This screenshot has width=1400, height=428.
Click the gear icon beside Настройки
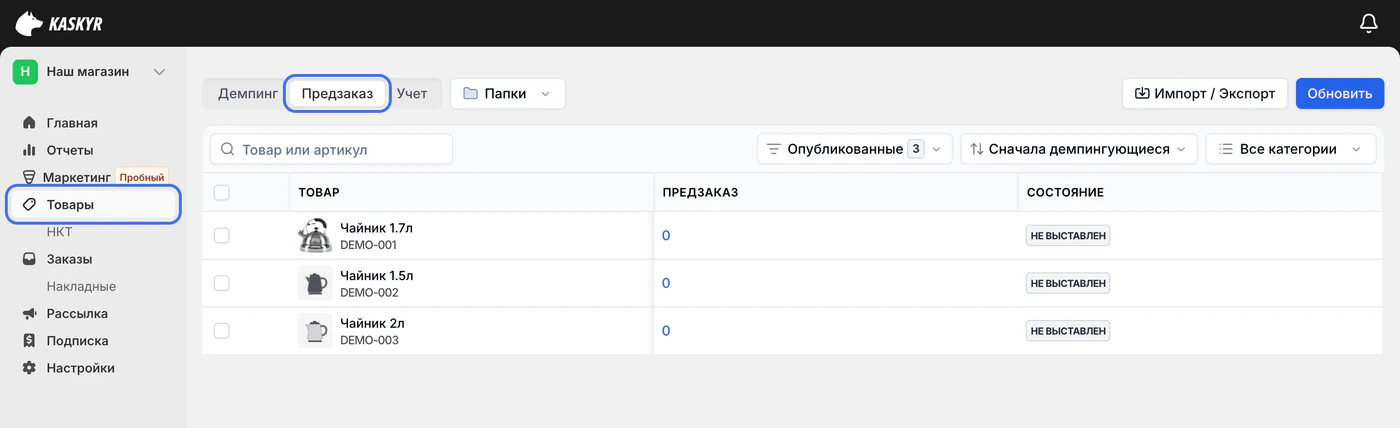coord(29,368)
